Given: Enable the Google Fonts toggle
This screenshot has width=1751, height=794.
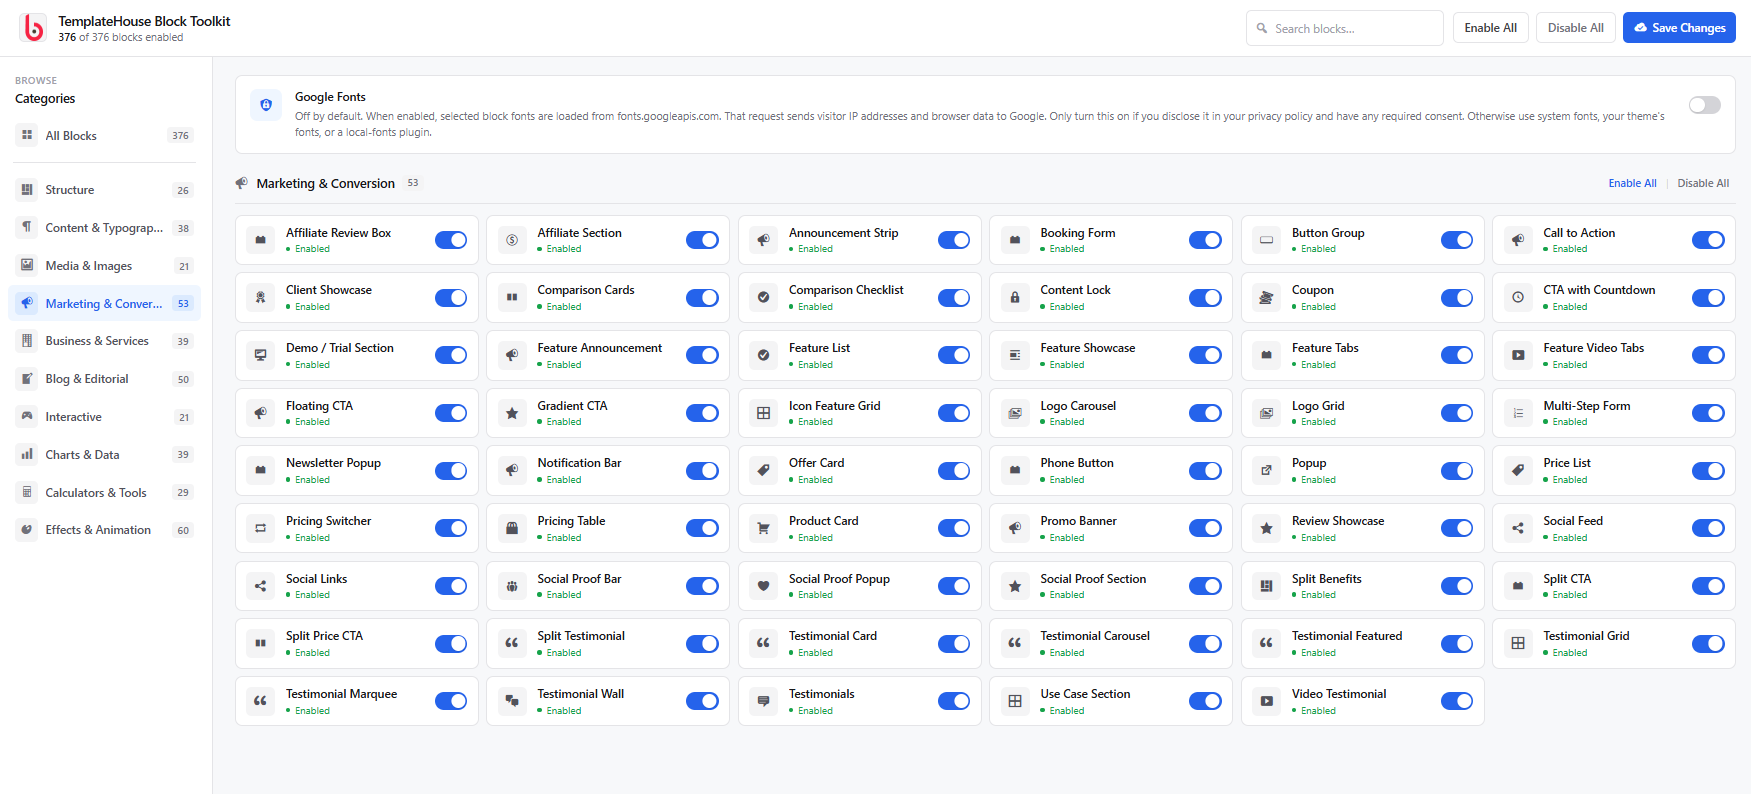Looking at the screenshot, I should (1705, 105).
